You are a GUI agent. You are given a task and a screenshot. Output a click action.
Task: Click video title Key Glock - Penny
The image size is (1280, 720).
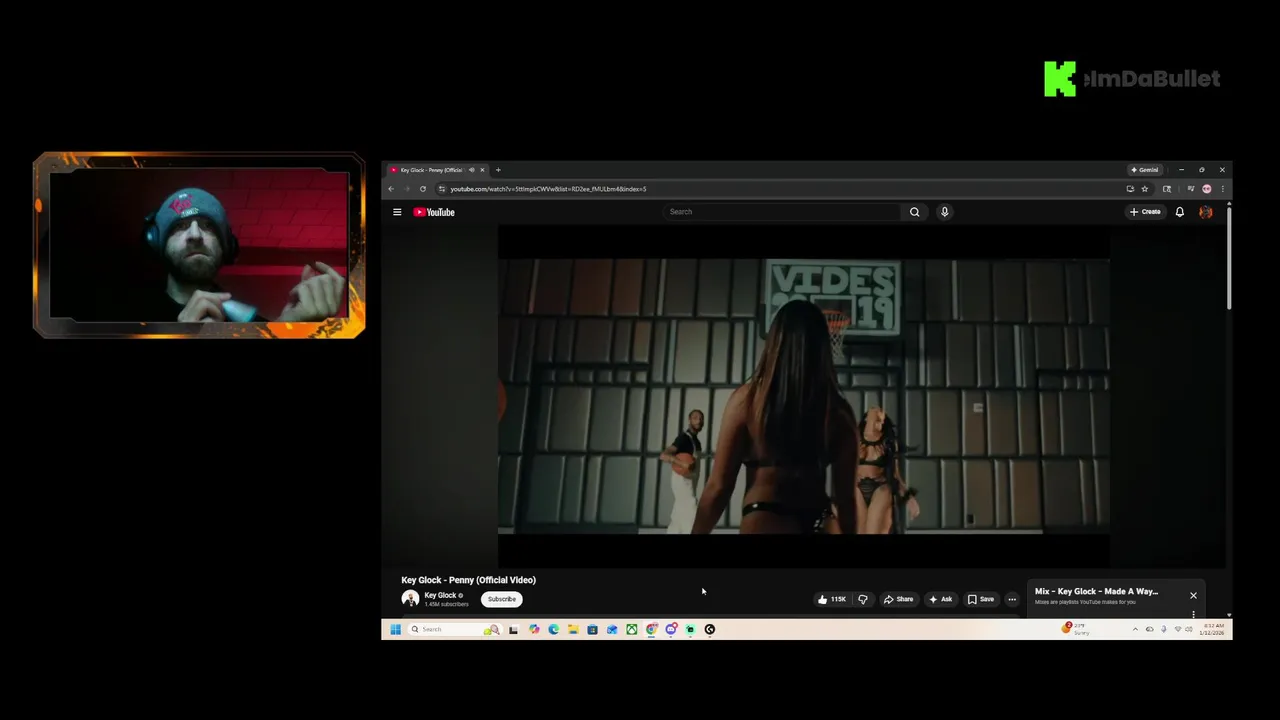pos(468,580)
